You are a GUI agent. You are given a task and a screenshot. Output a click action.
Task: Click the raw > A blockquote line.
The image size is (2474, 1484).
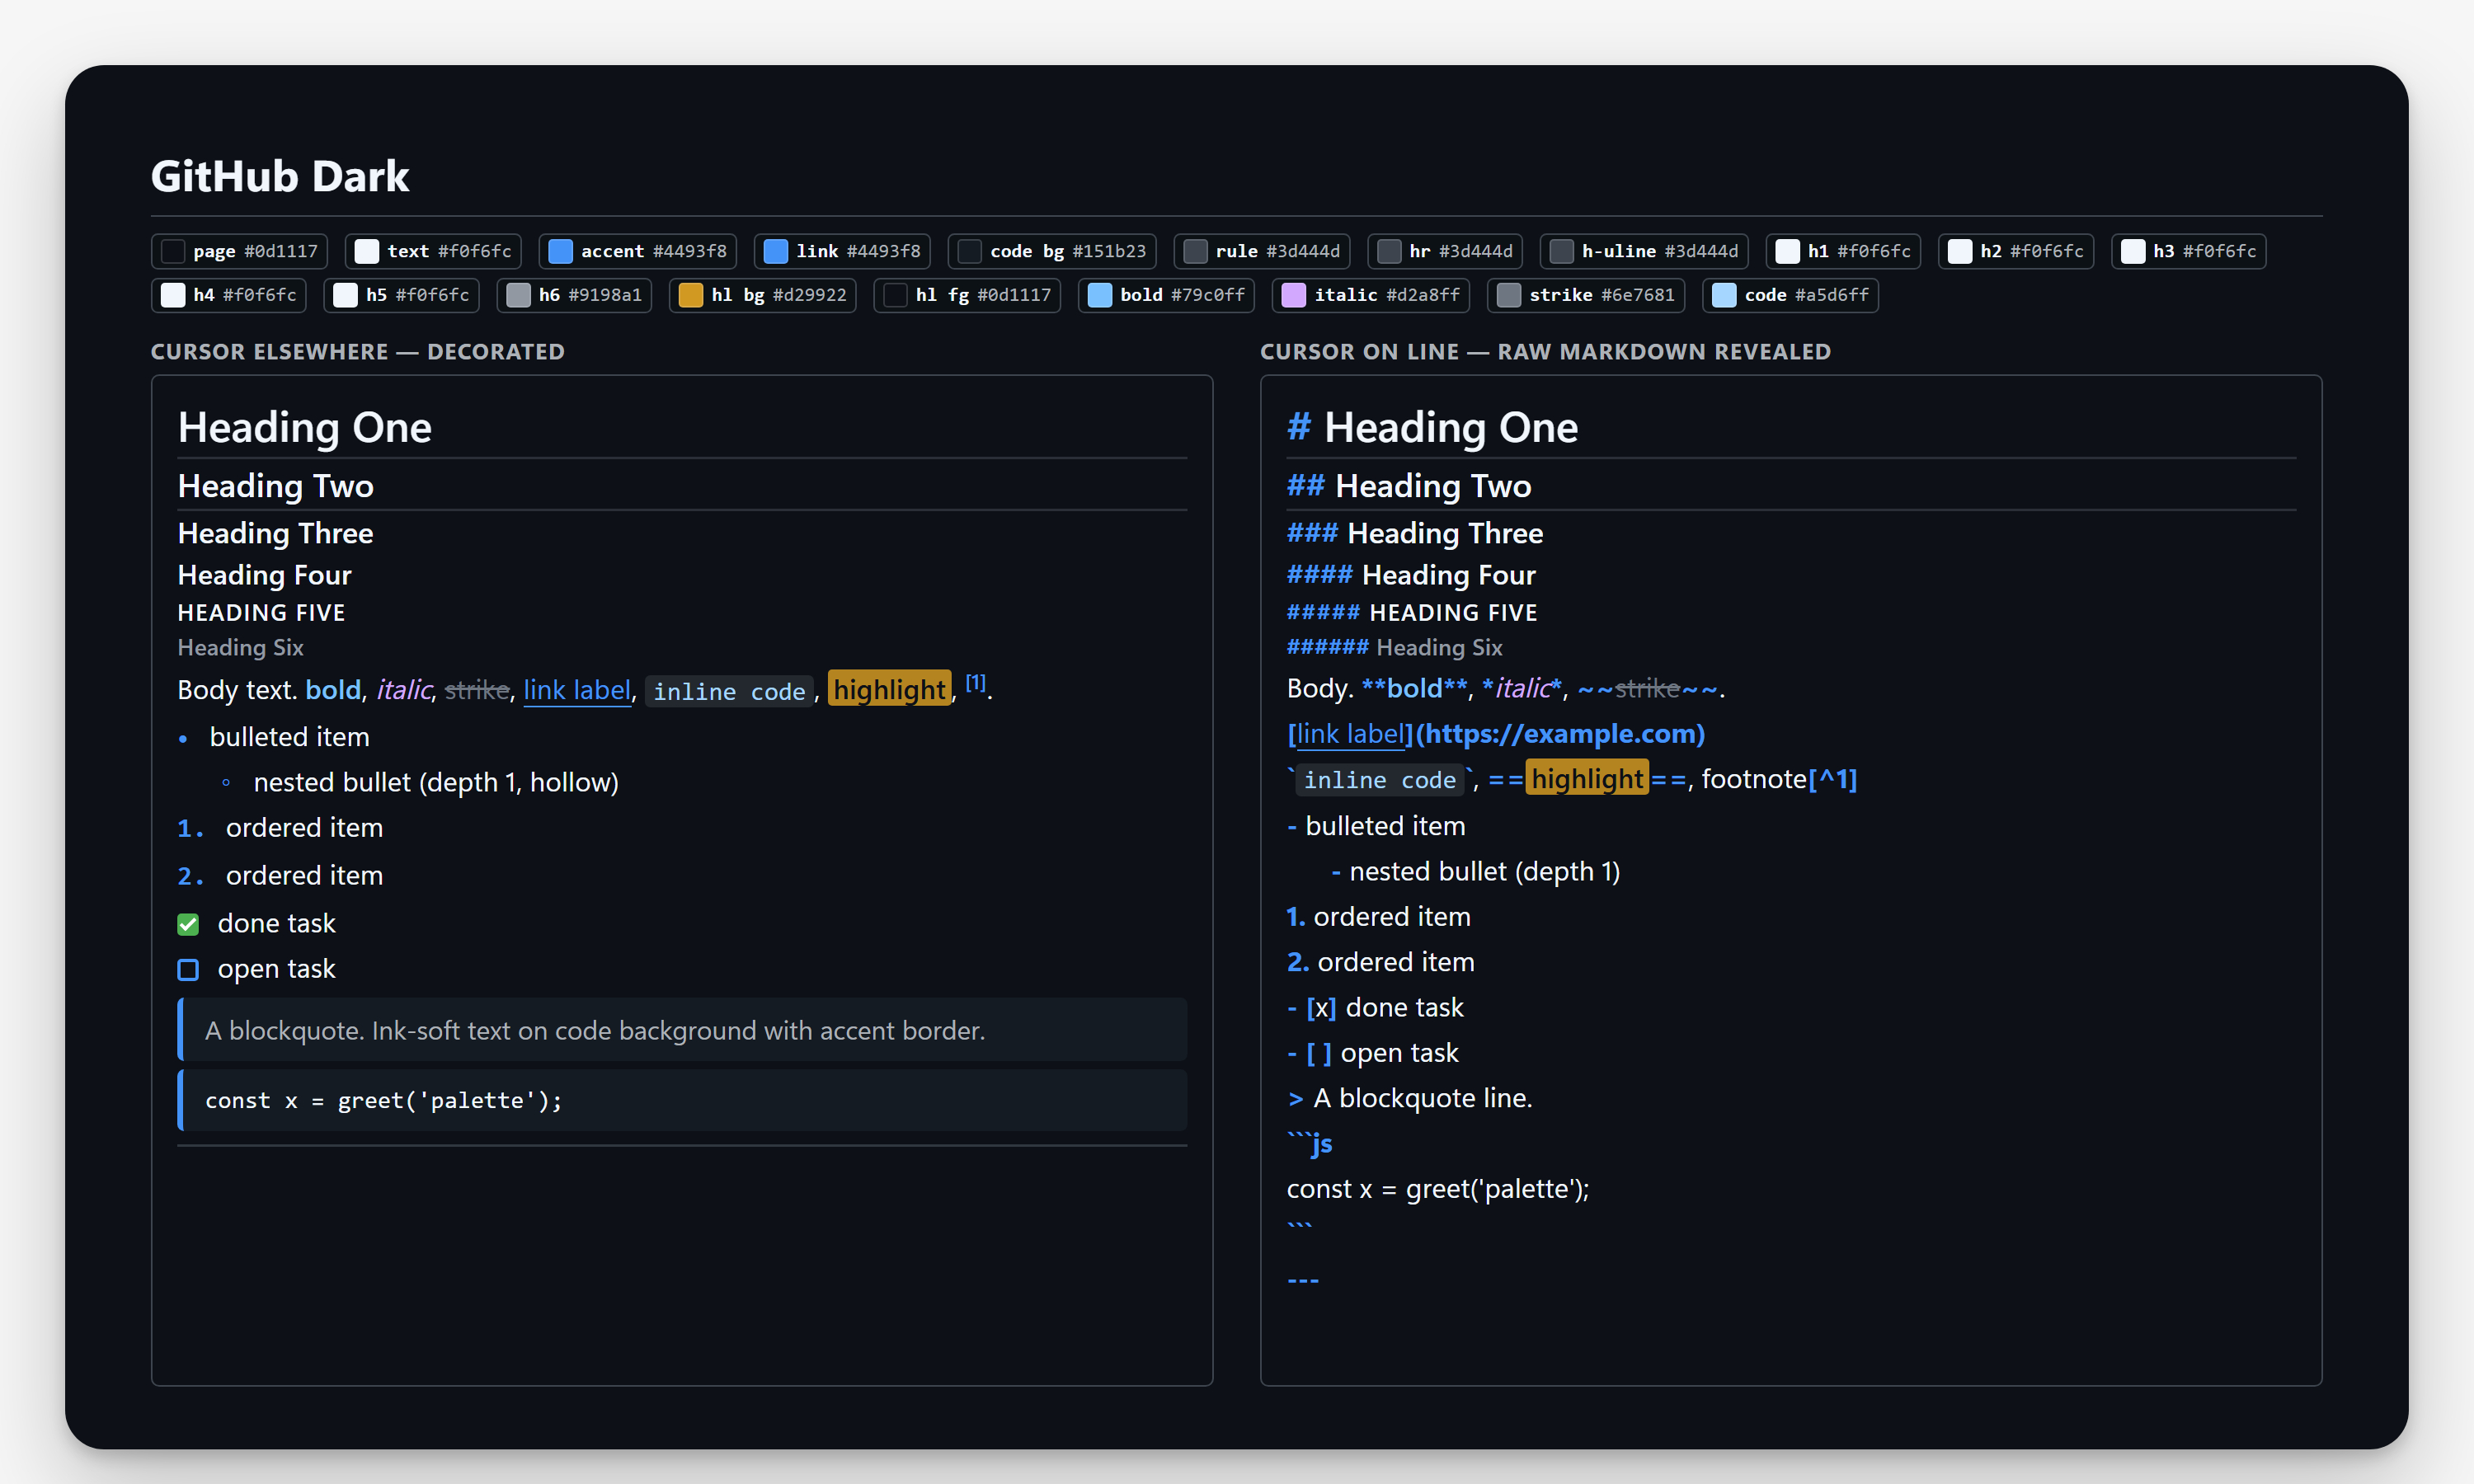click(x=1410, y=1099)
